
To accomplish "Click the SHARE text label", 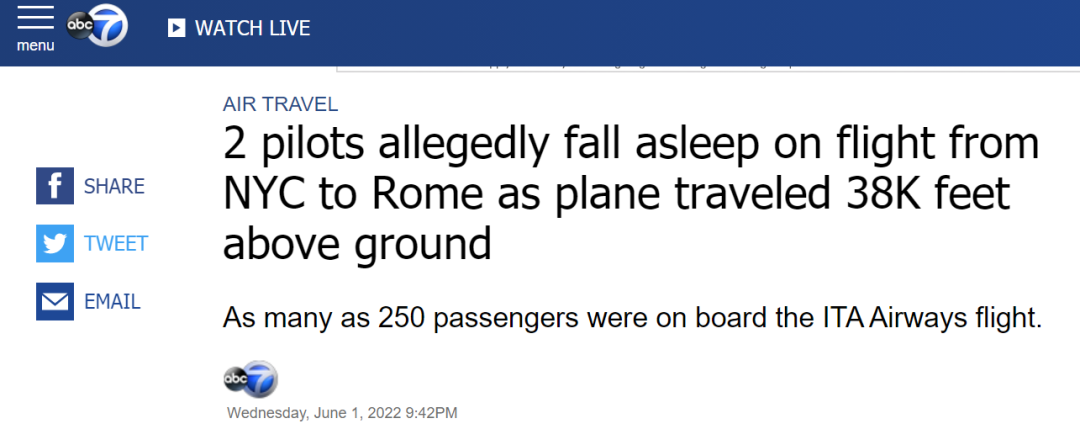I will (114, 186).
